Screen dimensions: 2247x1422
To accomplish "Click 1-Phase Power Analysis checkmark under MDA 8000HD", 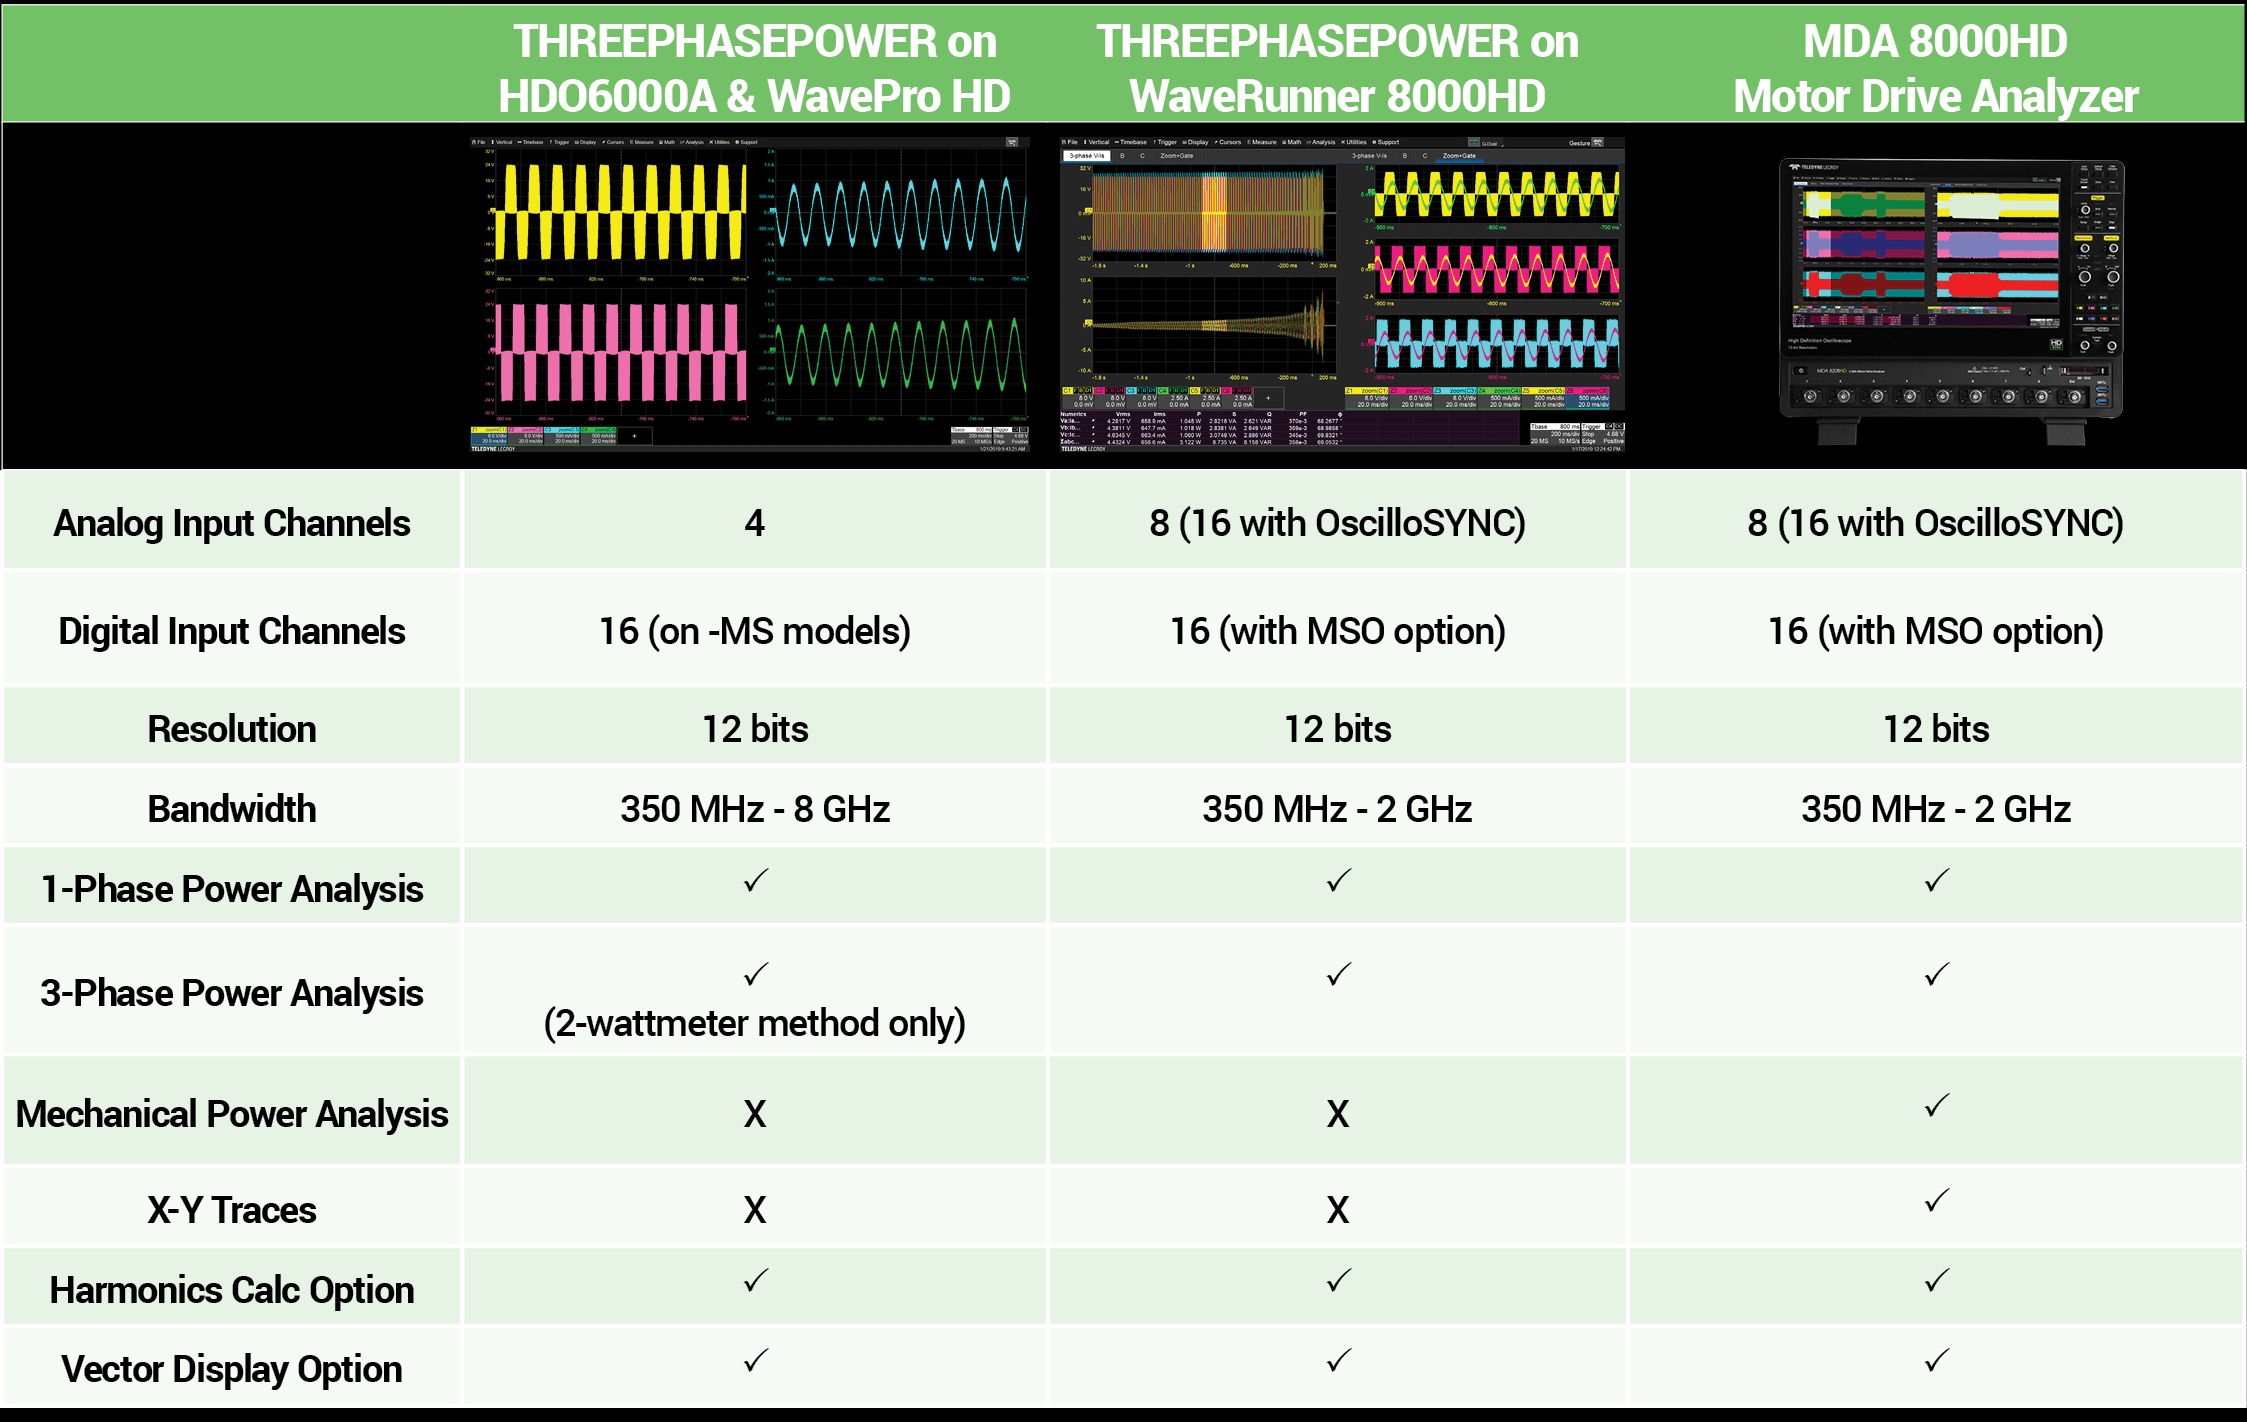I will 1937,881.
